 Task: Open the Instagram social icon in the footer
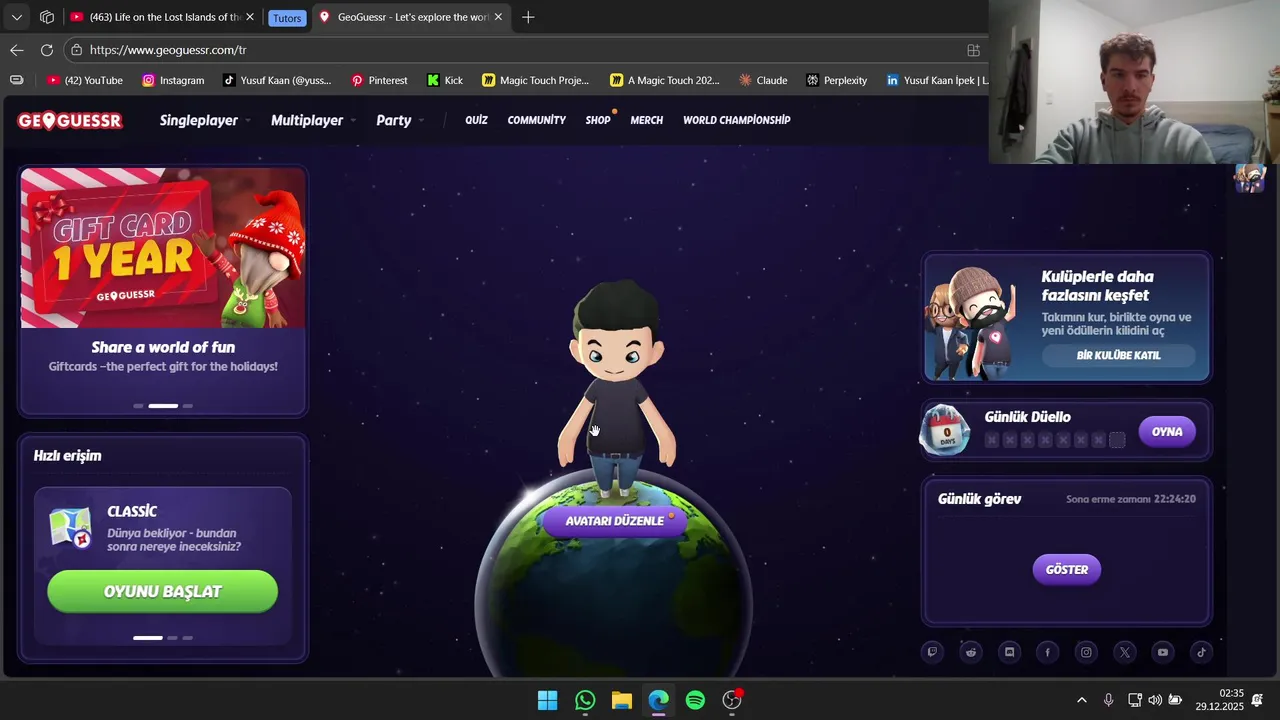click(x=1086, y=652)
